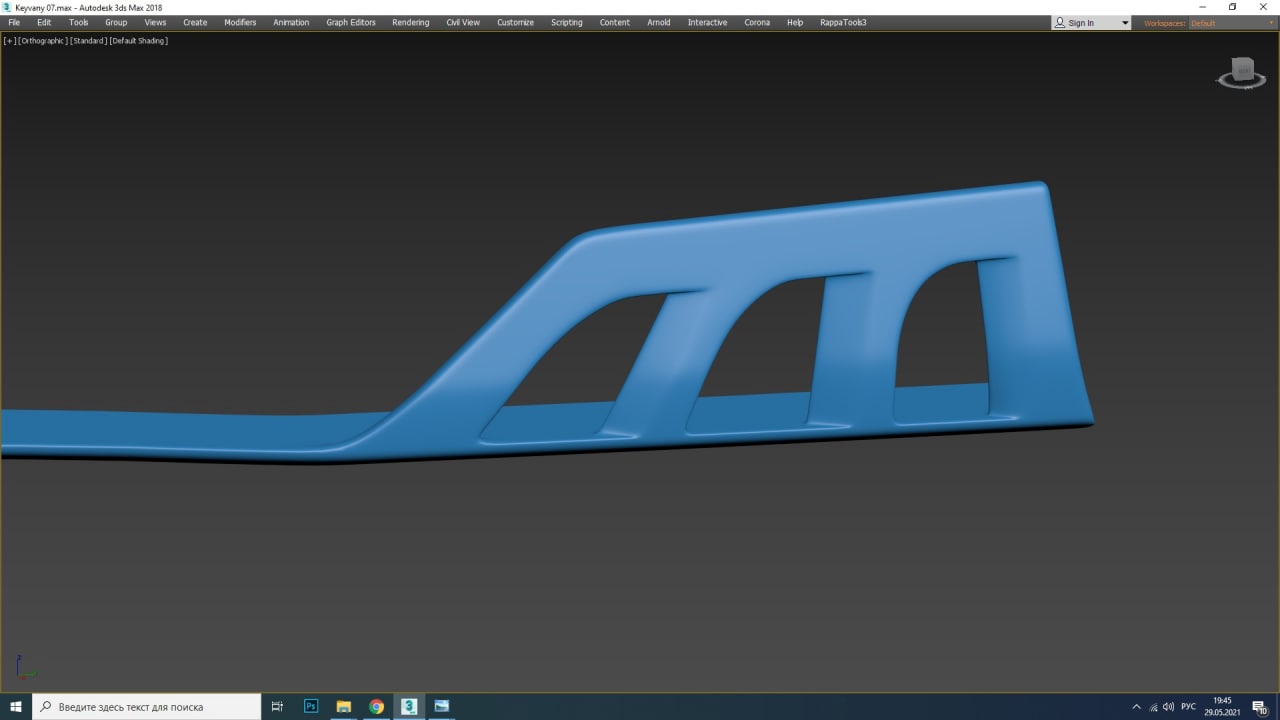The width and height of the screenshot is (1280, 720).
Task: Click the Windows Start button
Action: 16,706
